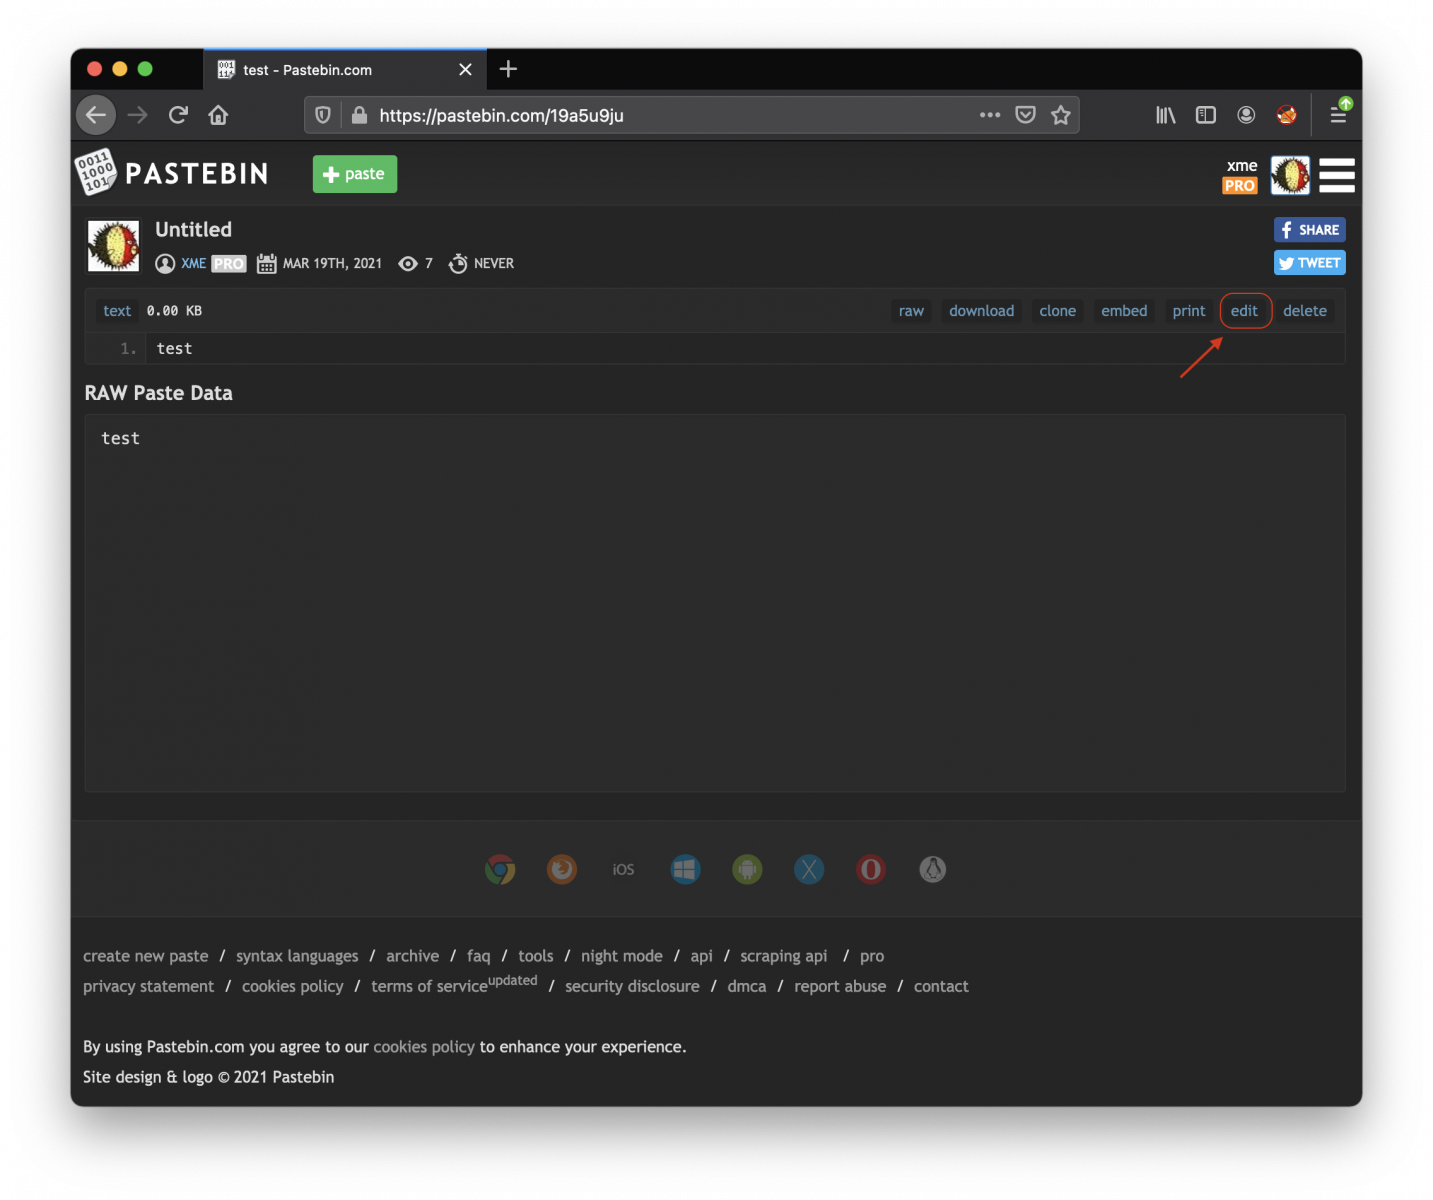1433x1200 pixels.
Task: Toggle the Firefox sidebar view
Action: [x=1206, y=115]
